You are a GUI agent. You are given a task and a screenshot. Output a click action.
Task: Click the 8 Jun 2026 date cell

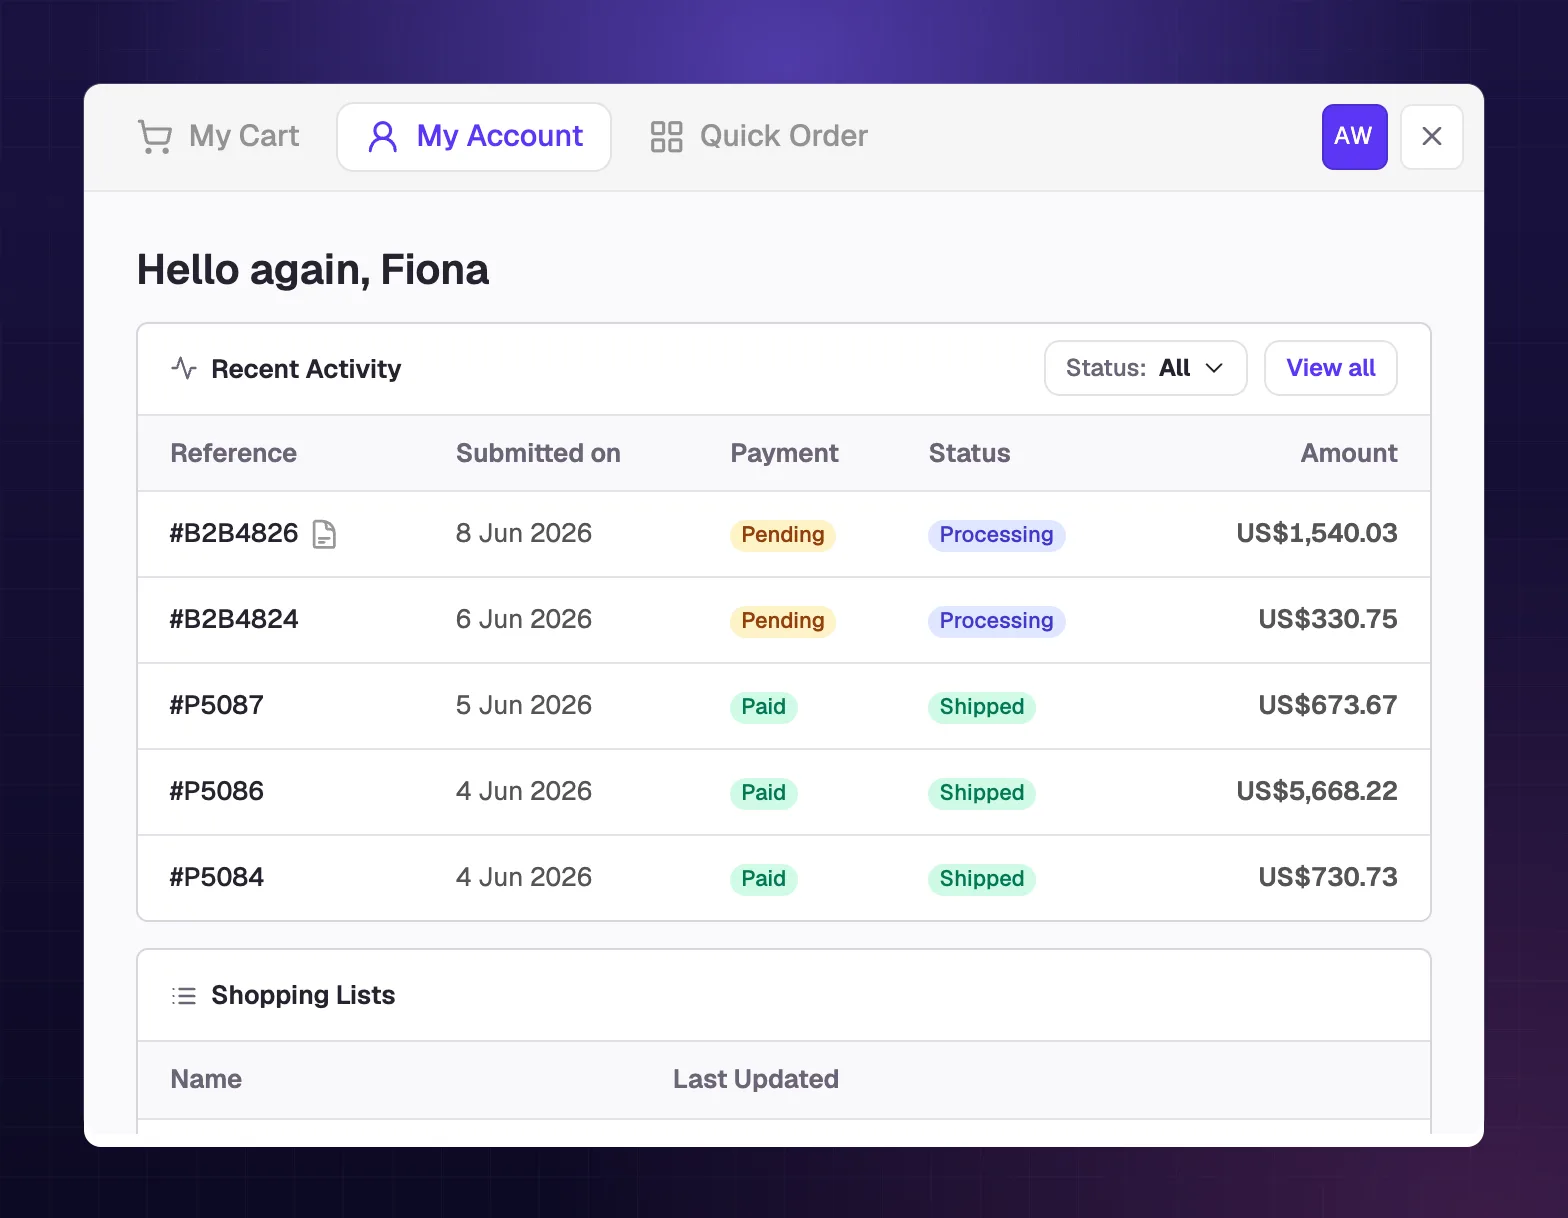pyautogui.click(x=524, y=533)
